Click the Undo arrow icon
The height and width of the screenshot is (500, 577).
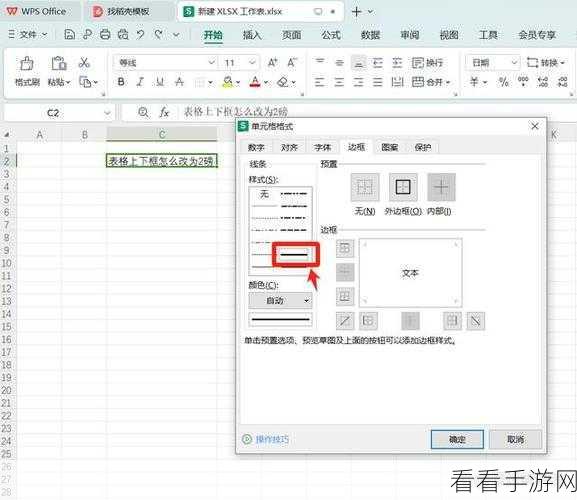(x=140, y=35)
